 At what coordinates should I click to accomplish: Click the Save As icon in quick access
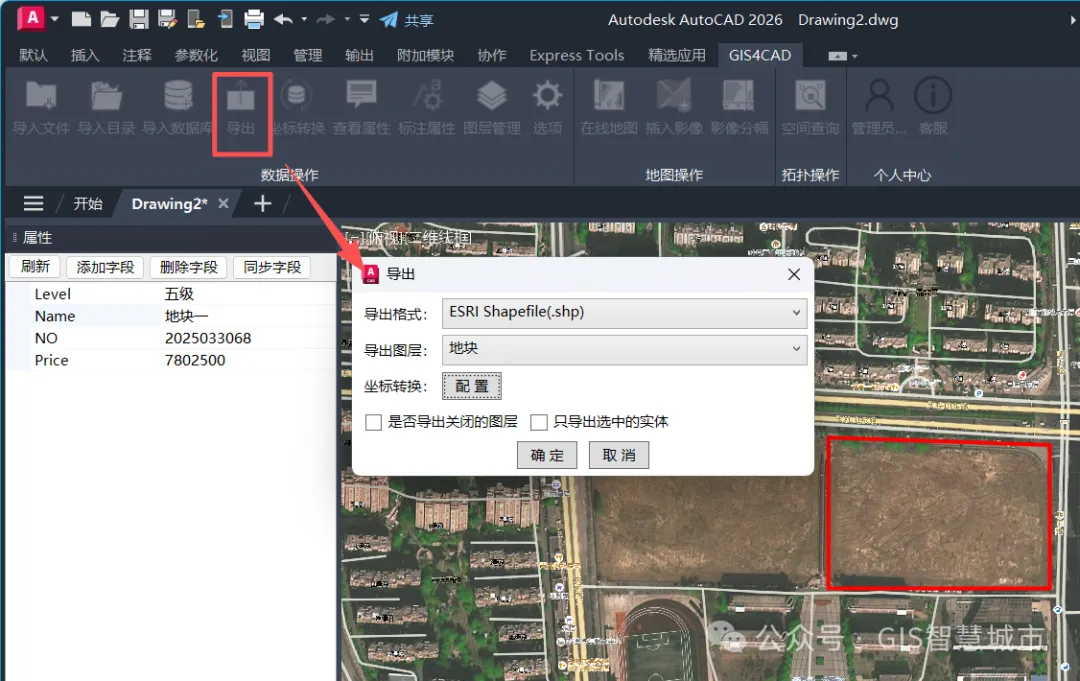(x=167, y=19)
